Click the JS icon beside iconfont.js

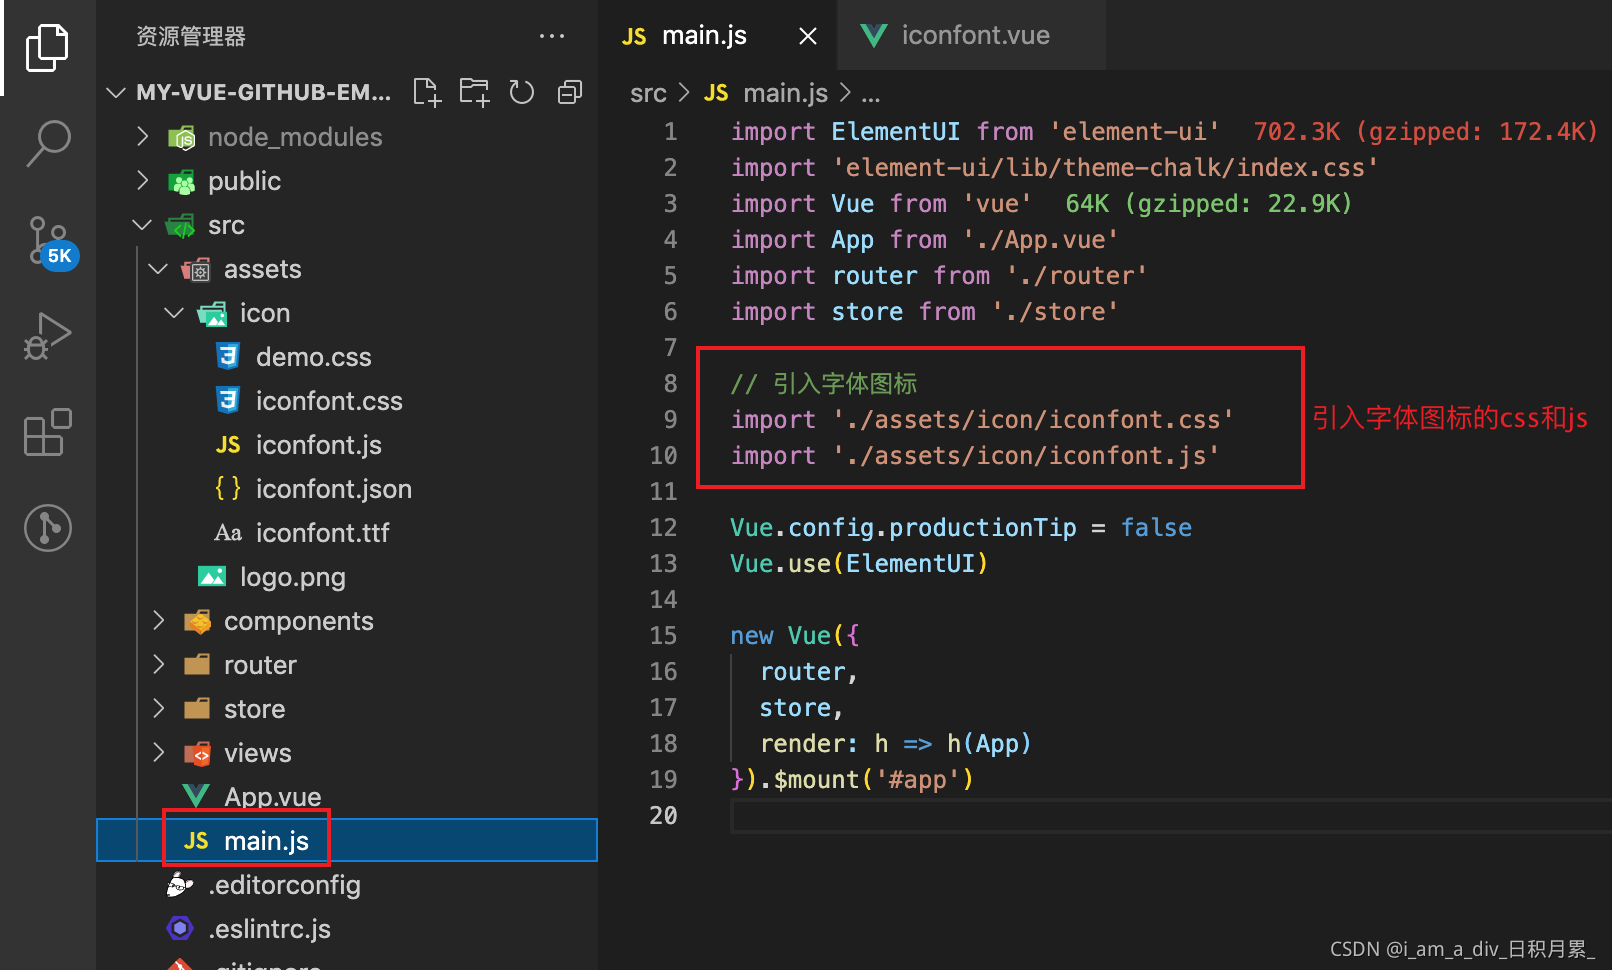click(x=228, y=445)
